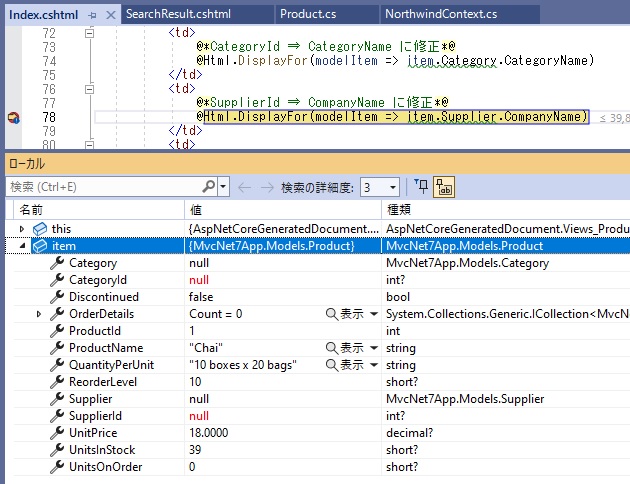Collapse the code block at line 76
The width and height of the screenshot is (630, 484).
[x=90, y=89]
